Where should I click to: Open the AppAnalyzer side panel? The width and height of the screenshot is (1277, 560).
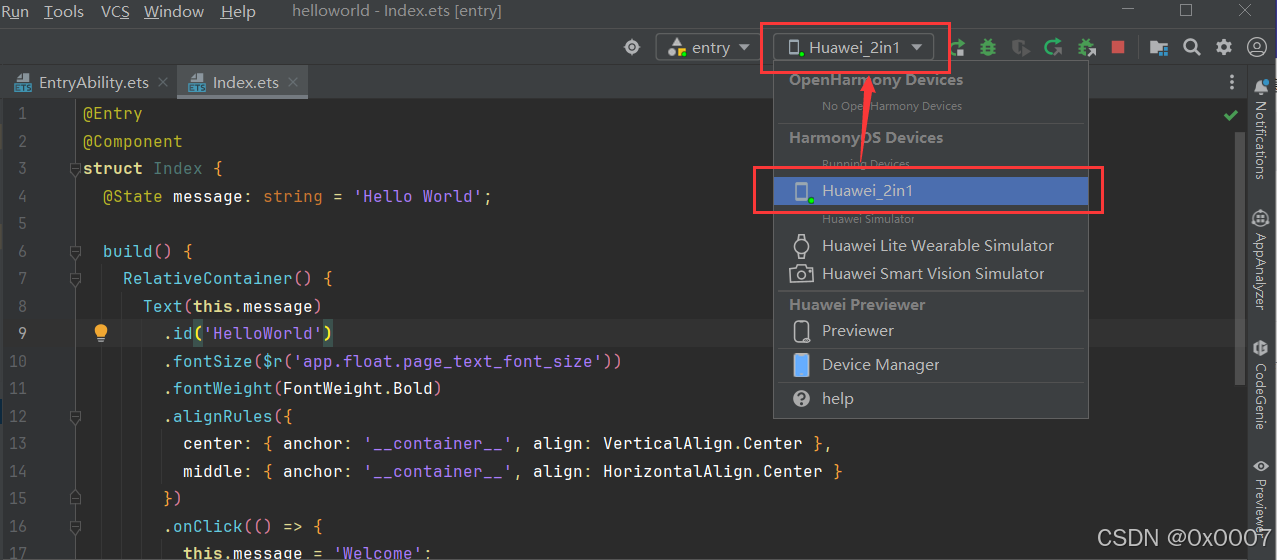coord(1261,258)
